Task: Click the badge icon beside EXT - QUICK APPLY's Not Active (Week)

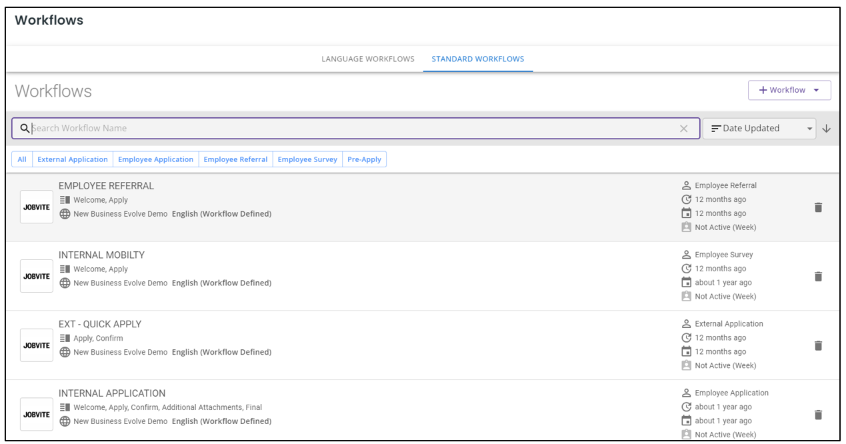Action: (x=686, y=365)
